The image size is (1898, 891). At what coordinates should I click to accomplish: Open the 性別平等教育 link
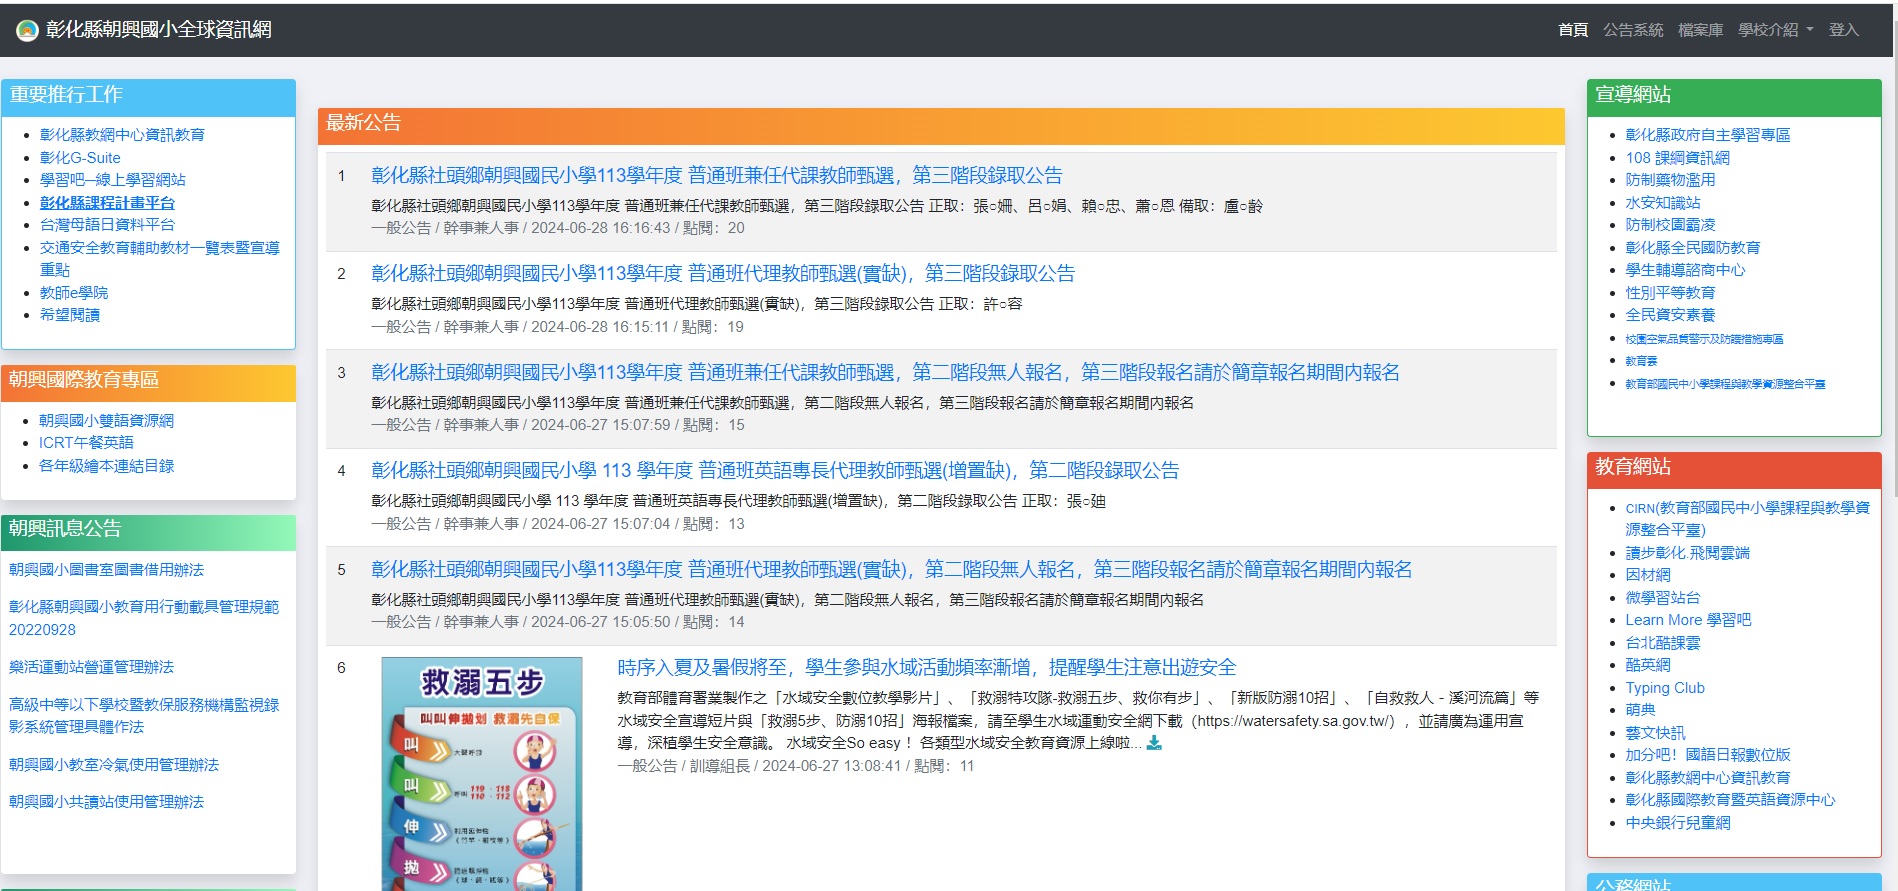[x=1670, y=293]
